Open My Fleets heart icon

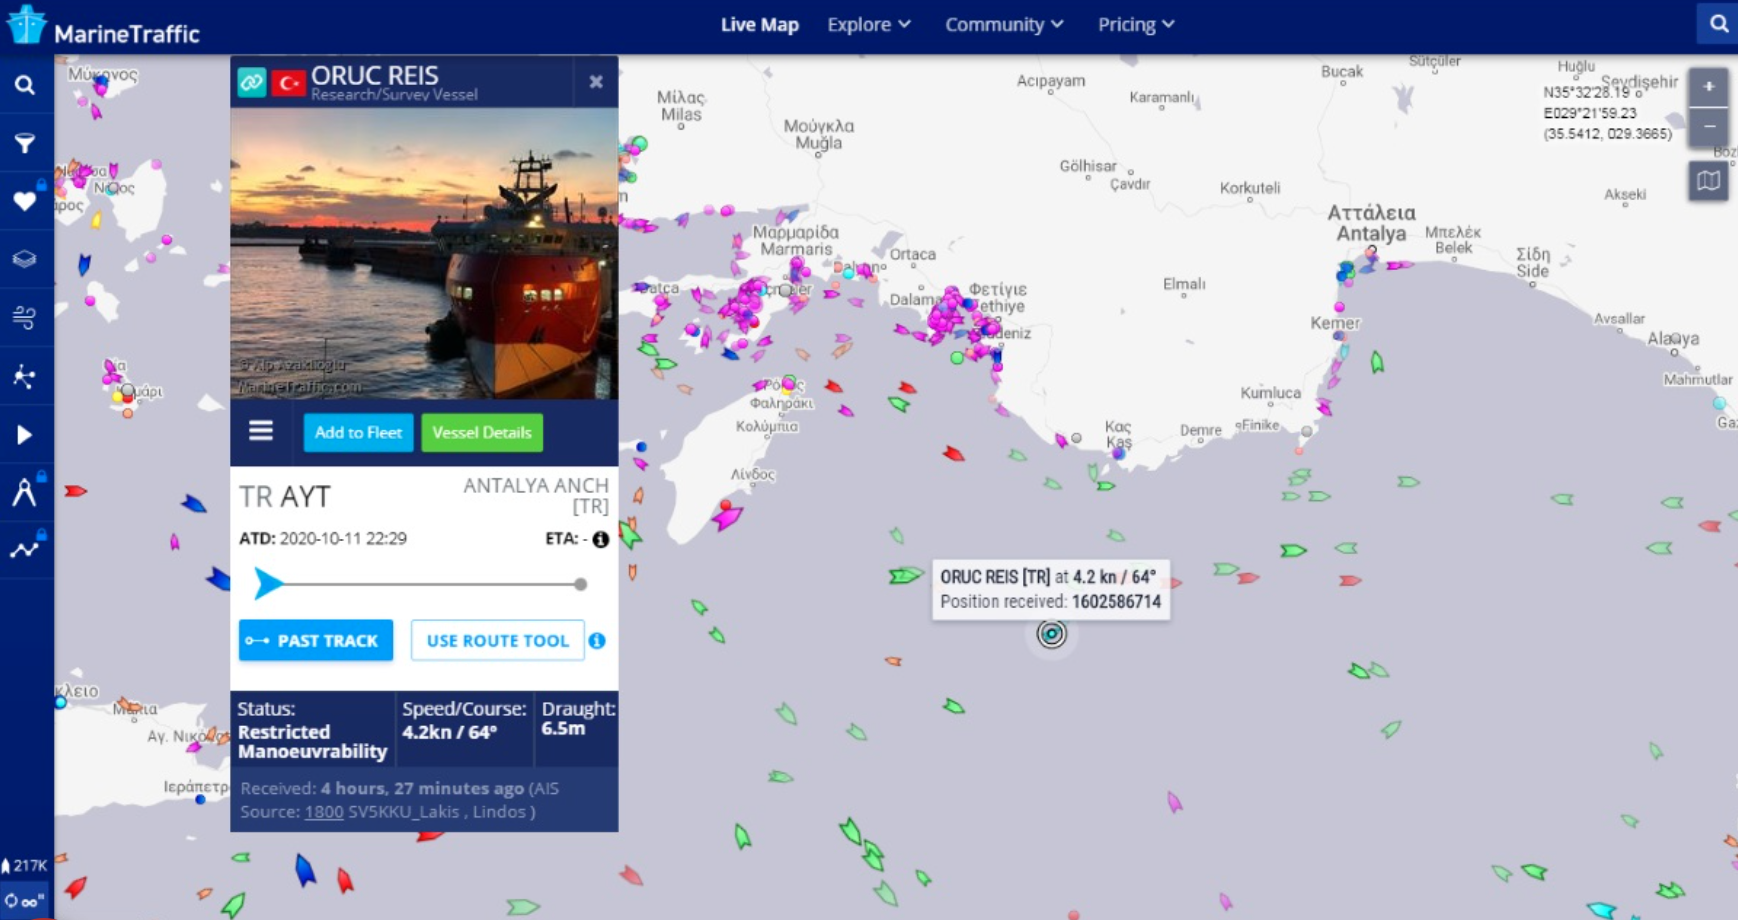click(25, 201)
